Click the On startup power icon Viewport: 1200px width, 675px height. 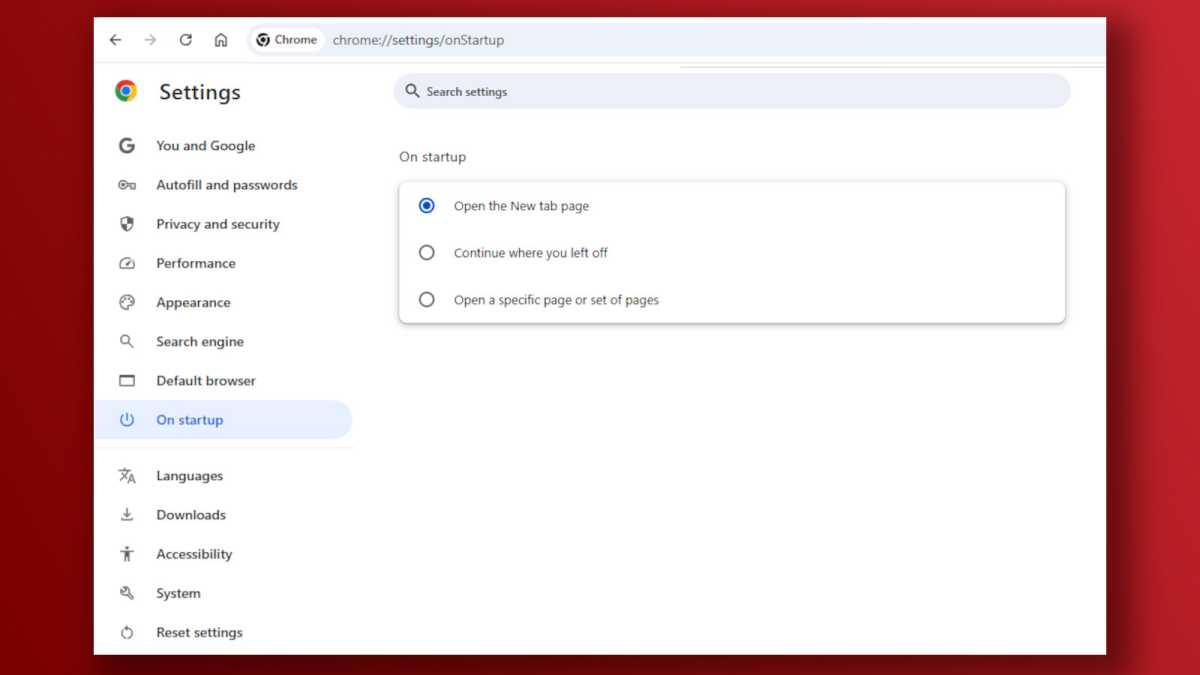click(127, 420)
